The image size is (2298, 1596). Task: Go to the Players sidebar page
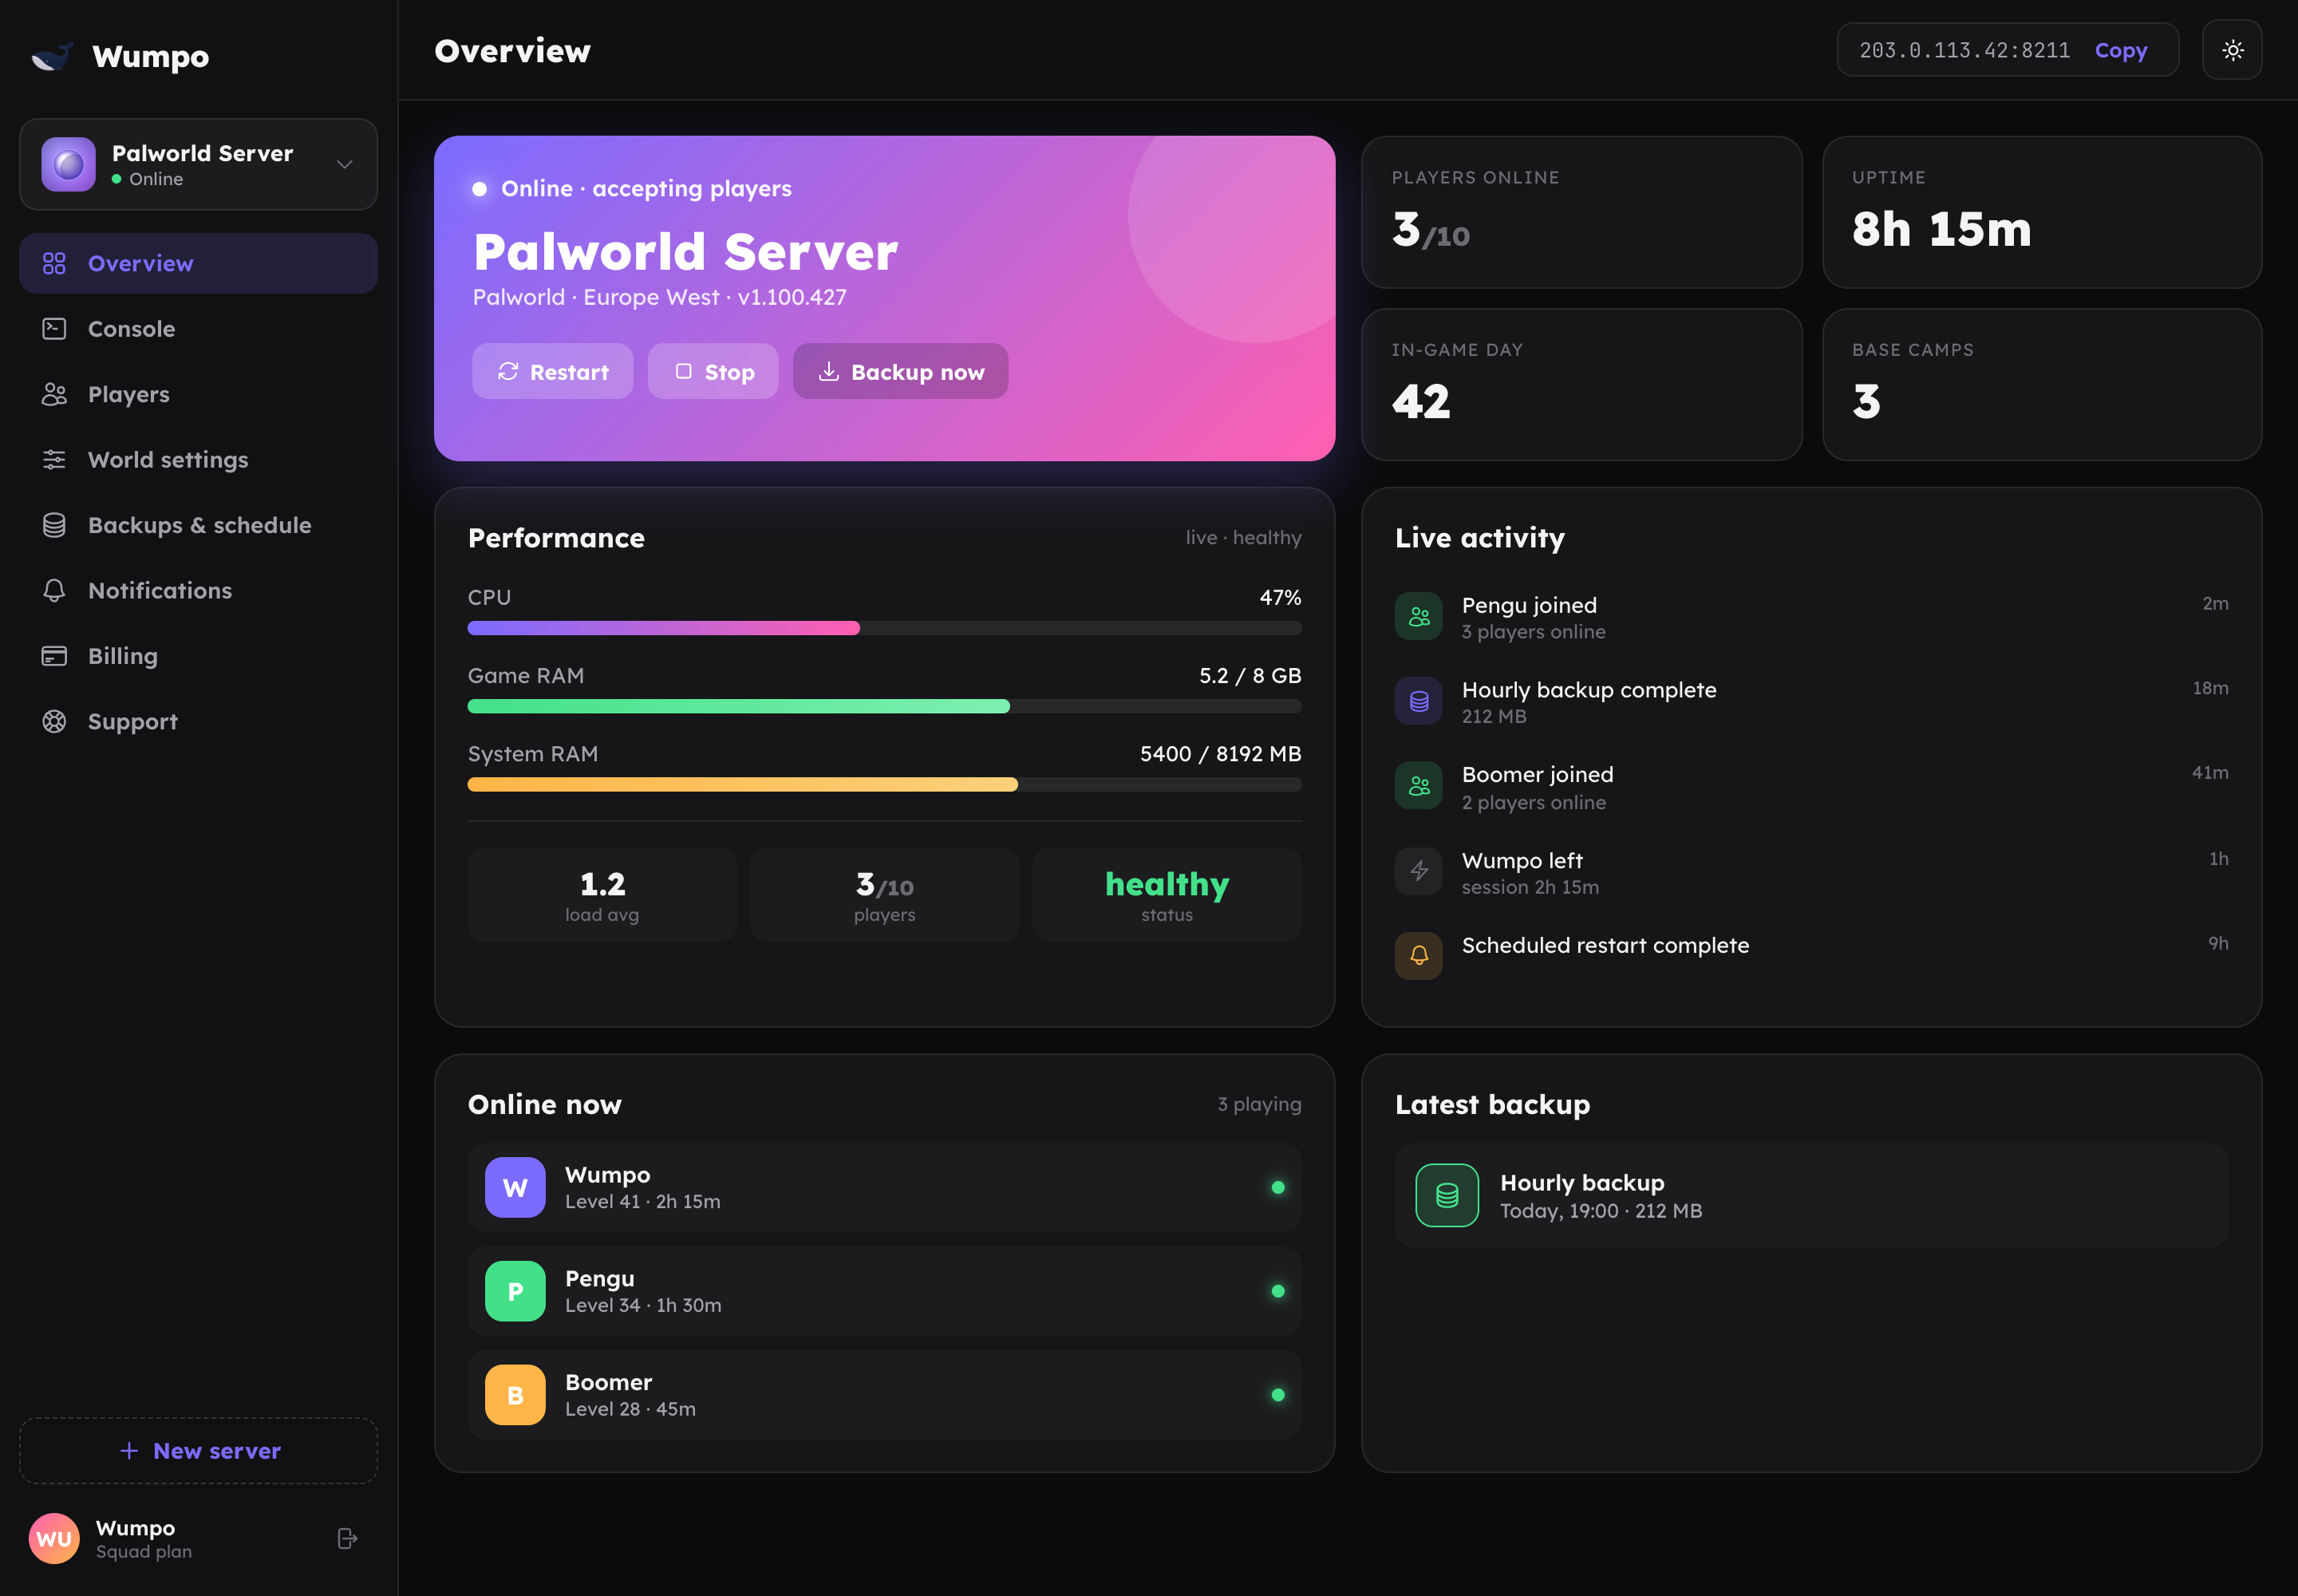(x=198, y=395)
